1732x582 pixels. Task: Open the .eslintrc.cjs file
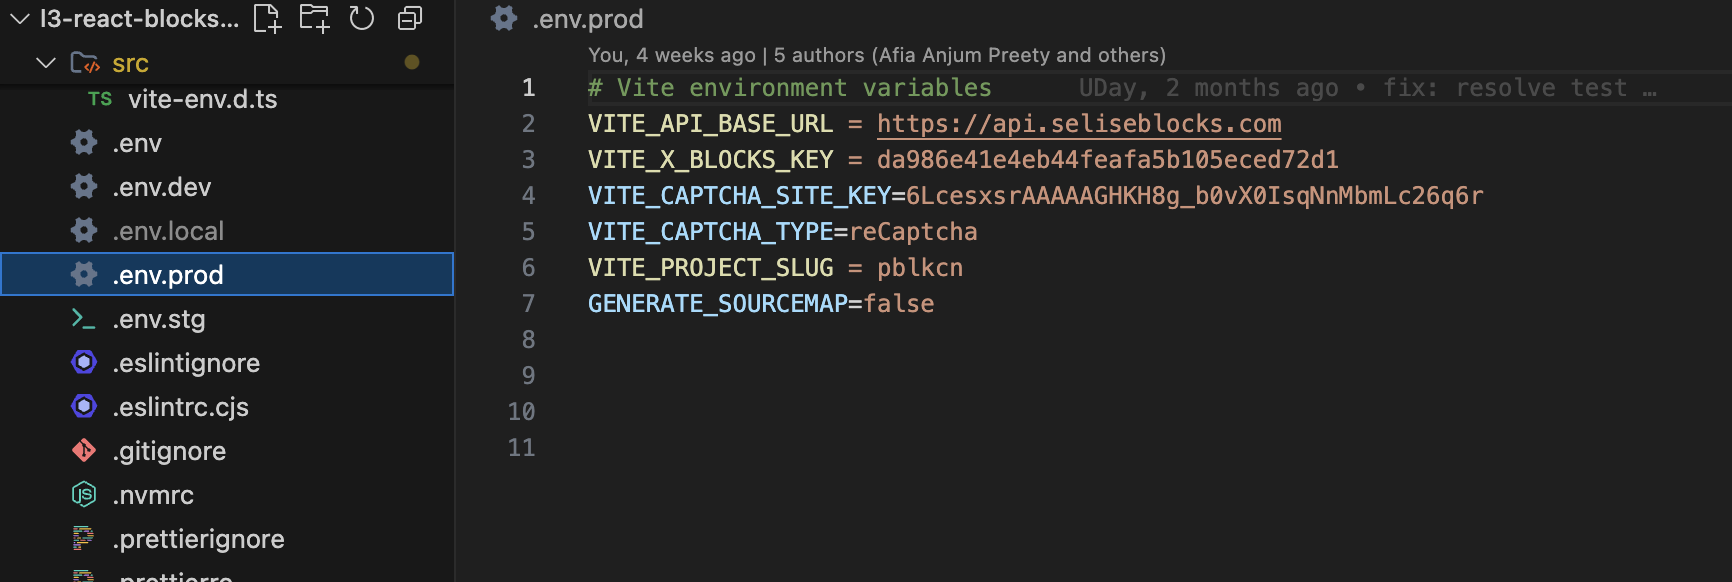(x=181, y=407)
